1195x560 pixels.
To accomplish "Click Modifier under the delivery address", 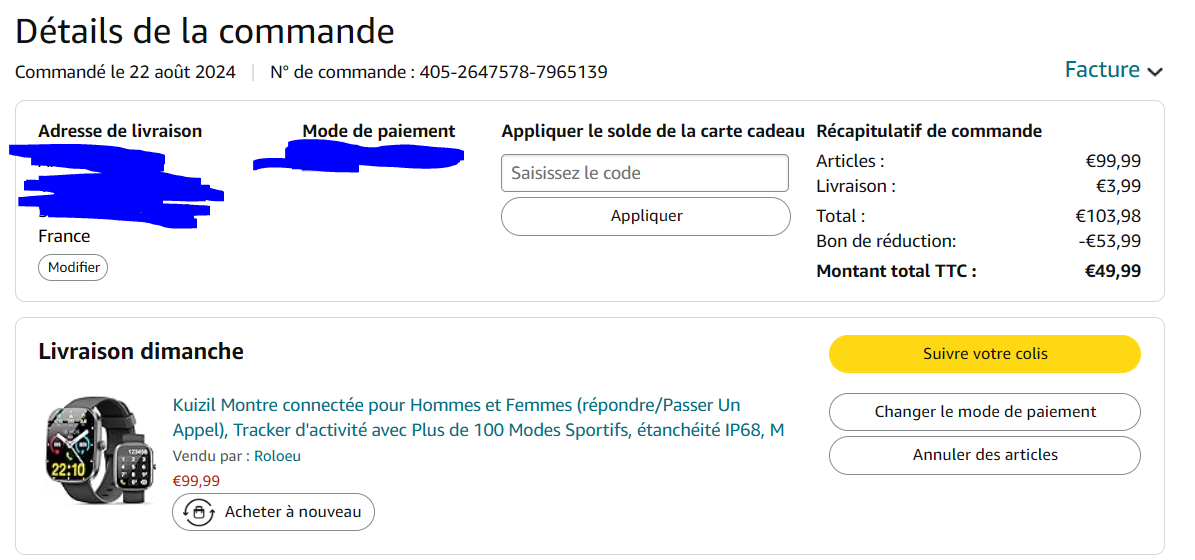I will [74, 267].
